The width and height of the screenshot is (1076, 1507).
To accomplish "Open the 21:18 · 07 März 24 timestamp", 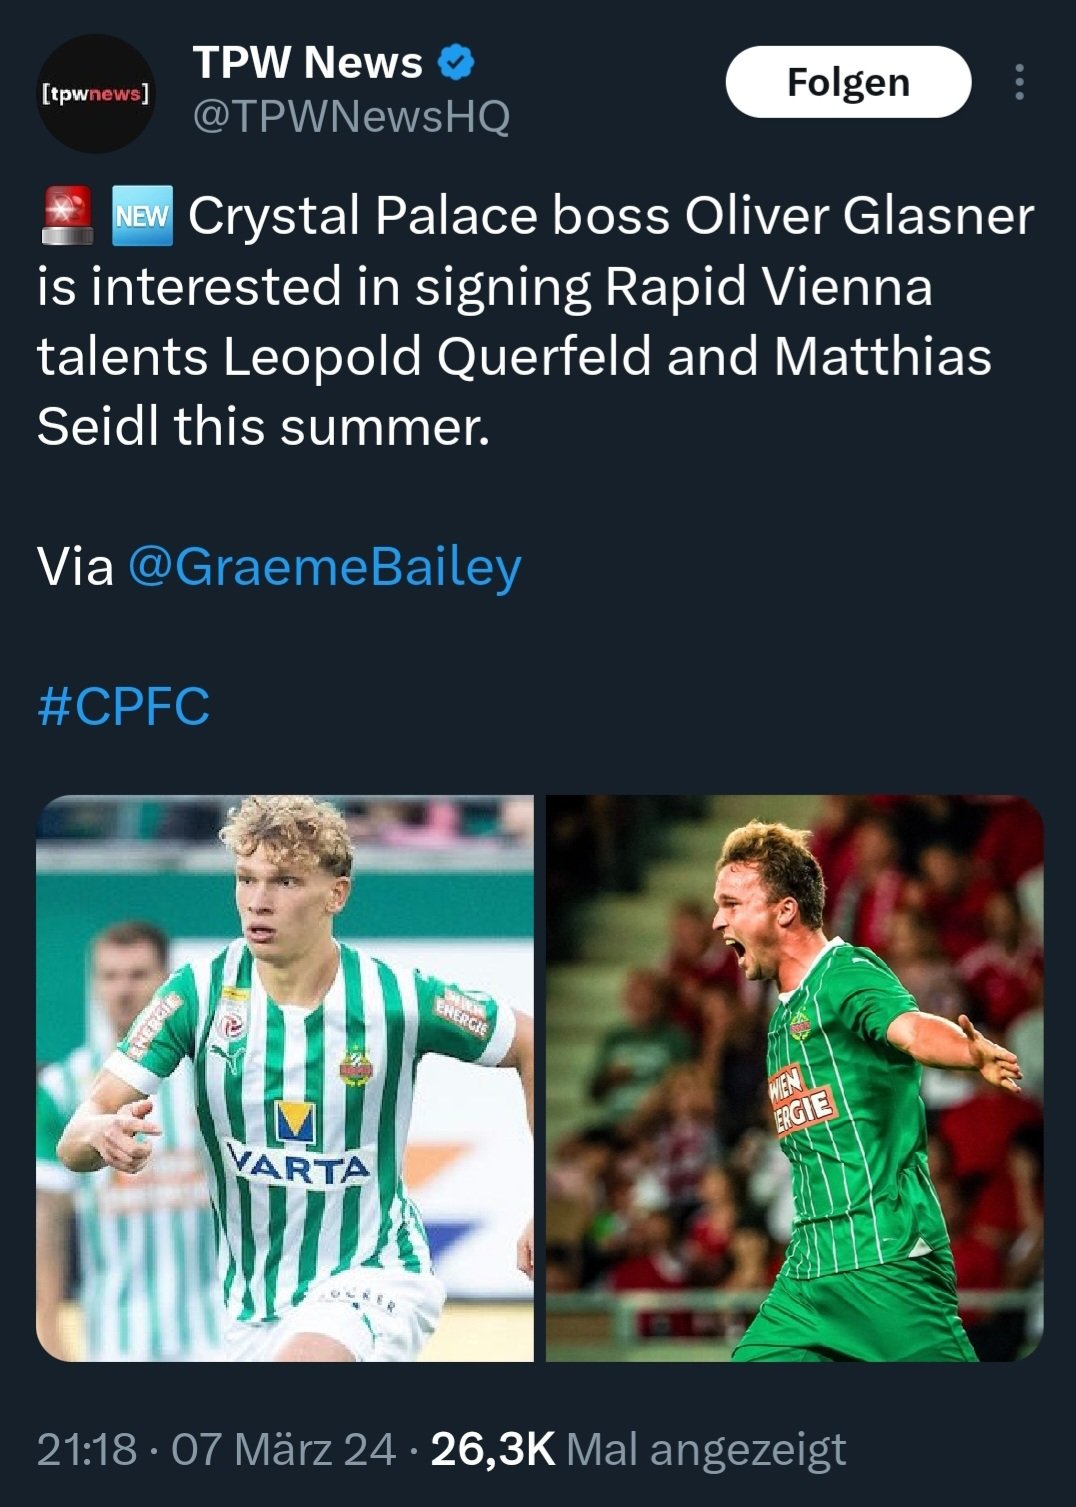I will click(x=216, y=1449).
